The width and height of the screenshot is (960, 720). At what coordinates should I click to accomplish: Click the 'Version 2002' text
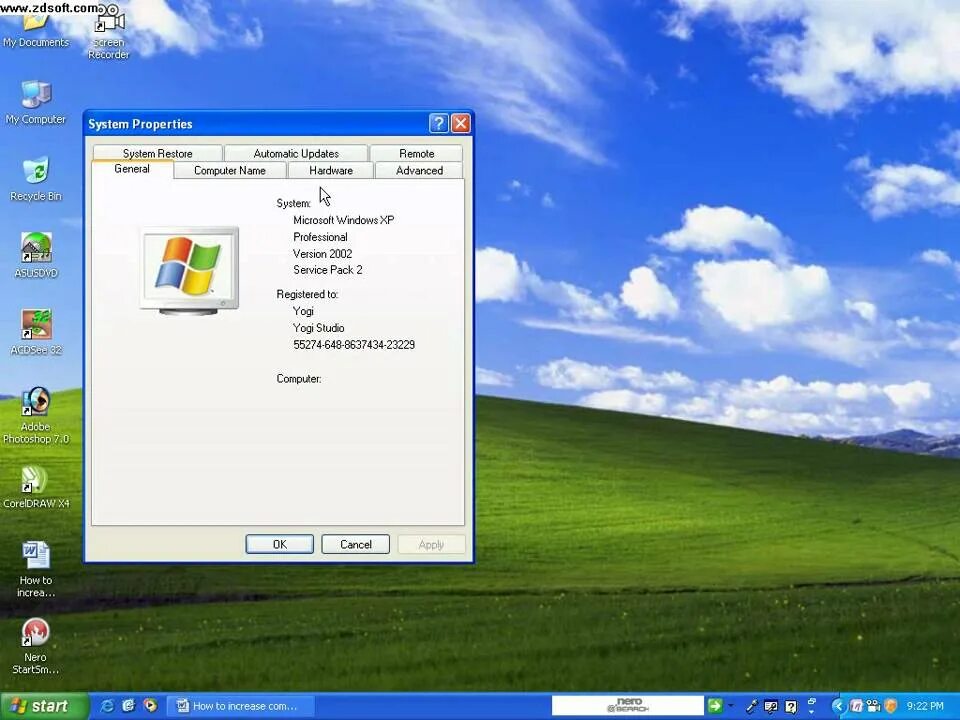[323, 253]
